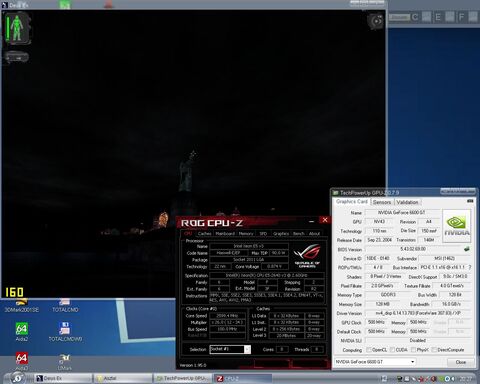The image size is (480, 384).
Task: Open the TOTALCMDW9 desktop shortcut
Action: [x=65, y=332]
